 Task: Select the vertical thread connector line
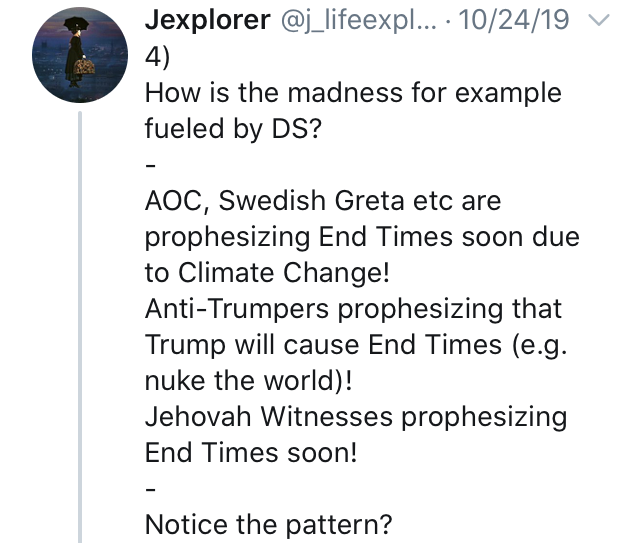(80, 327)
